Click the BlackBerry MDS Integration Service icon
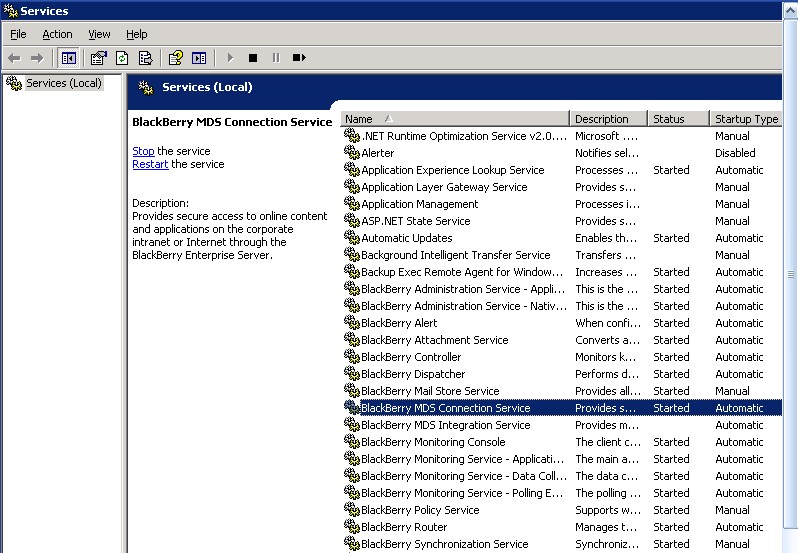 click(352, 424)
